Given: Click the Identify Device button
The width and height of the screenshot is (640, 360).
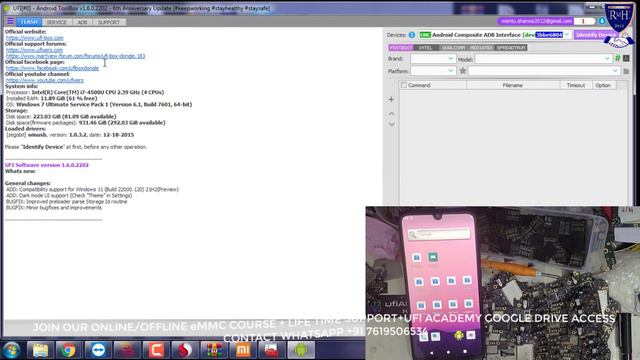Looking at the screenshot, I should click(596, 35).
